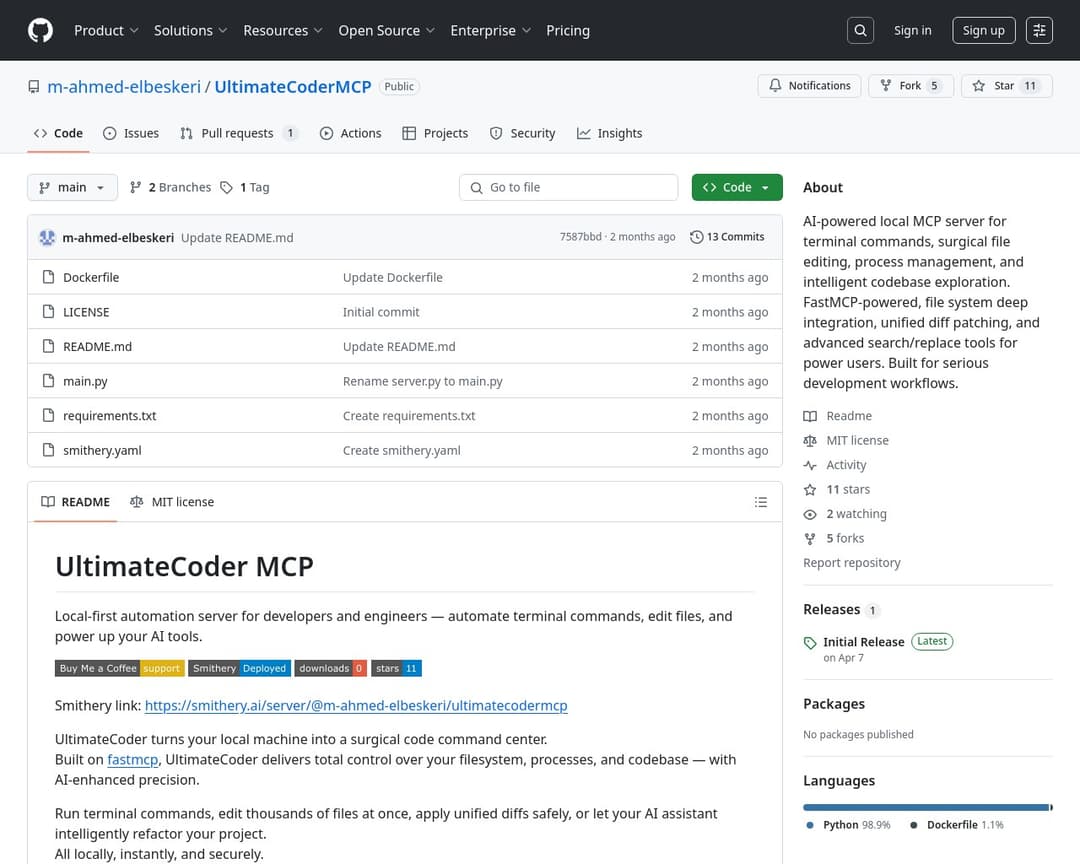
Task: Click the Smithery Deployed badge
Action: (x=240, y=668)
